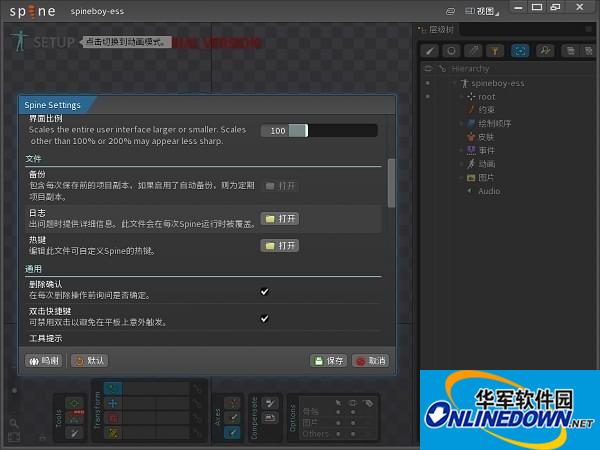Click the 保存 save button
Image resolution: width=600 pixels, height=450 pixels.
click(x=329, y=360)
